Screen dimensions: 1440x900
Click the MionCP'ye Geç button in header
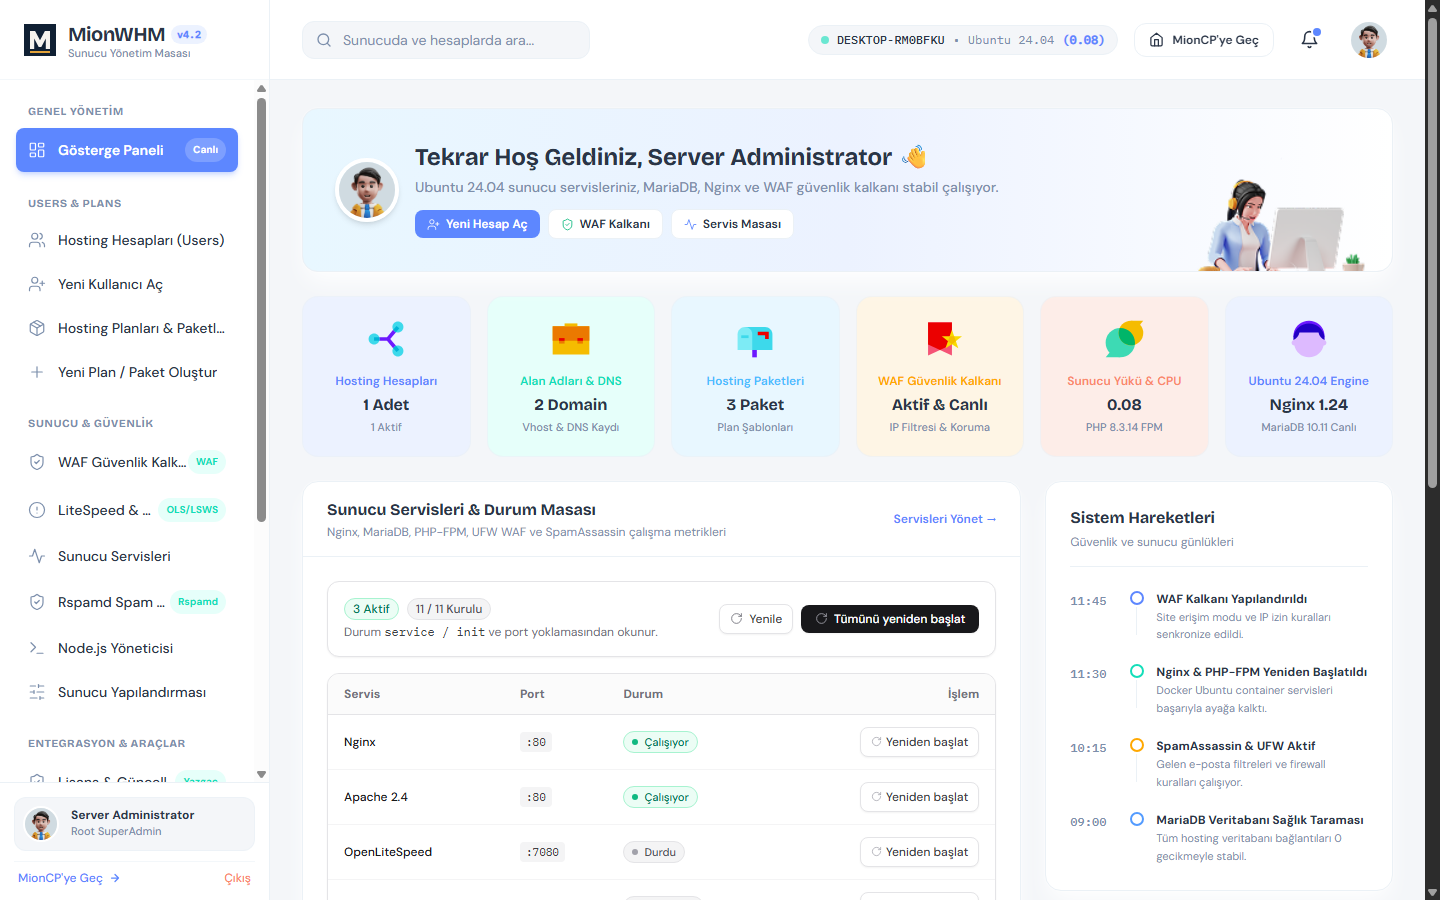1204,40
